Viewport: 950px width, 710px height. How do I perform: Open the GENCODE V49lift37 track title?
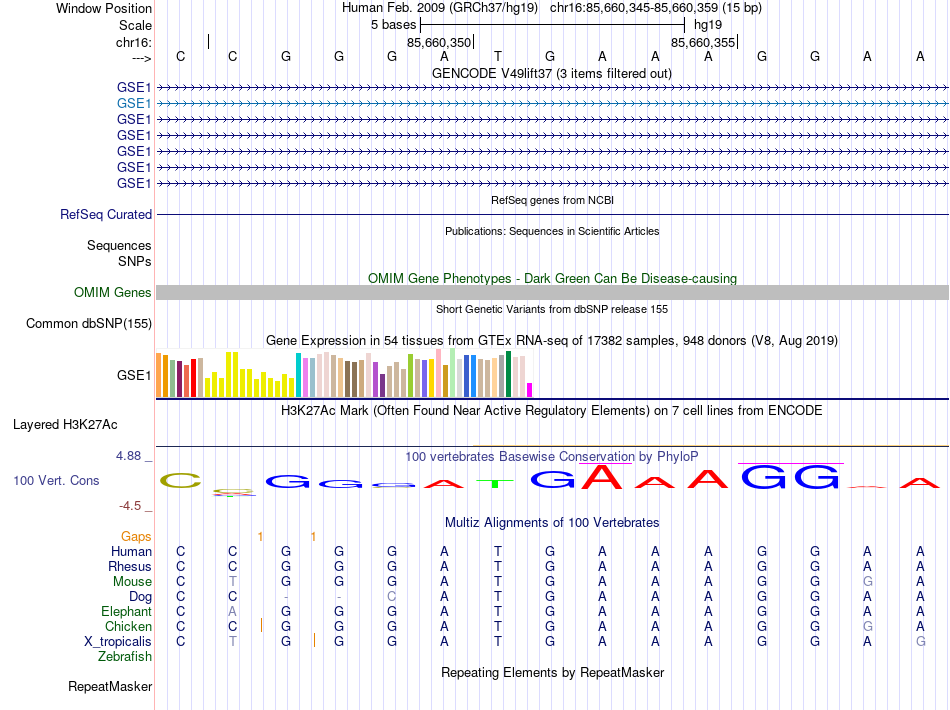point(552,73)
